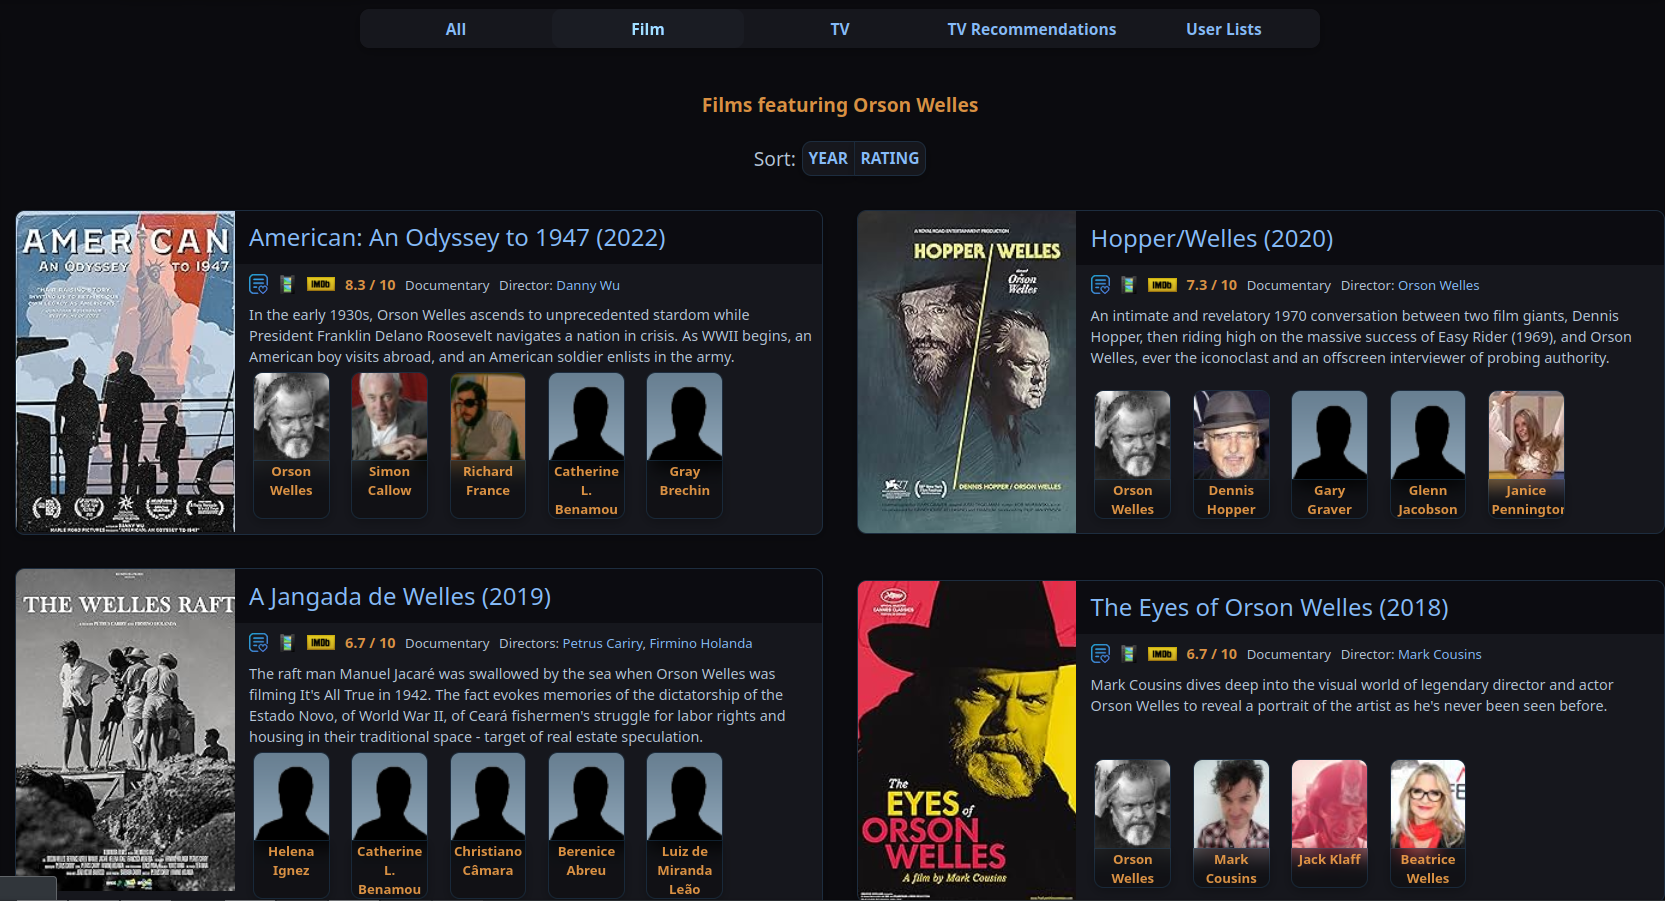Add American: An Odyssey to 1947 to watchlist icon
Viewport: 1665px width, 901px height.
click(x=258, y=284)
